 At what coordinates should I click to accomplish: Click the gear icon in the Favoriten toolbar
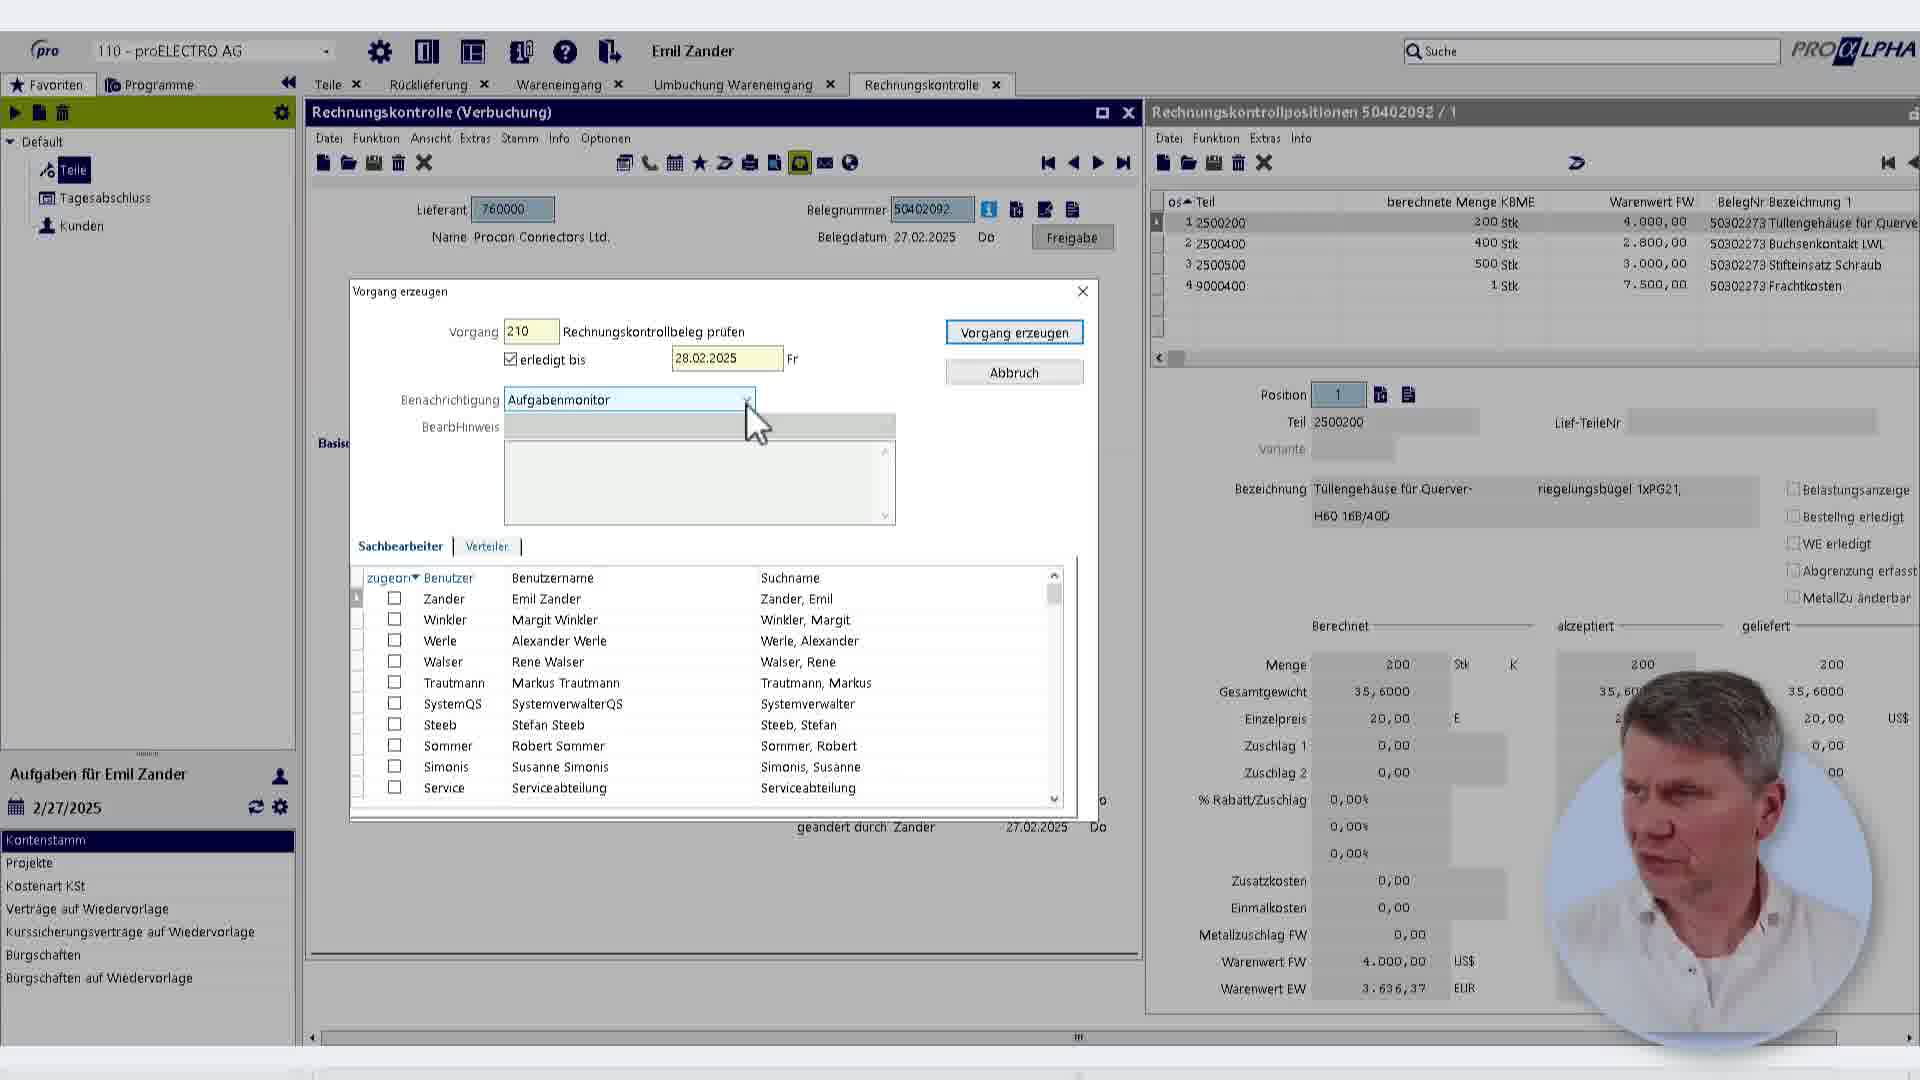[x=281, y=113]
